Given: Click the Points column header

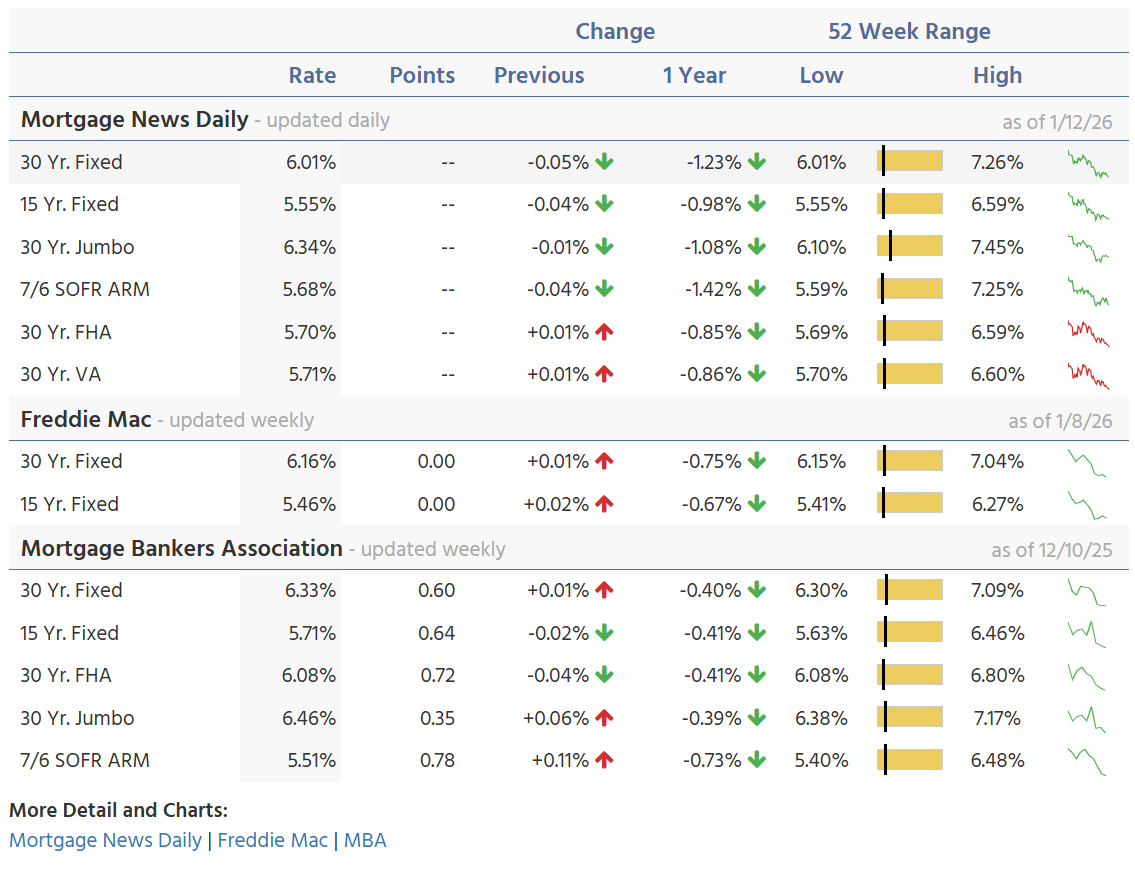Looking at the screenshot, I should (422, 75).
